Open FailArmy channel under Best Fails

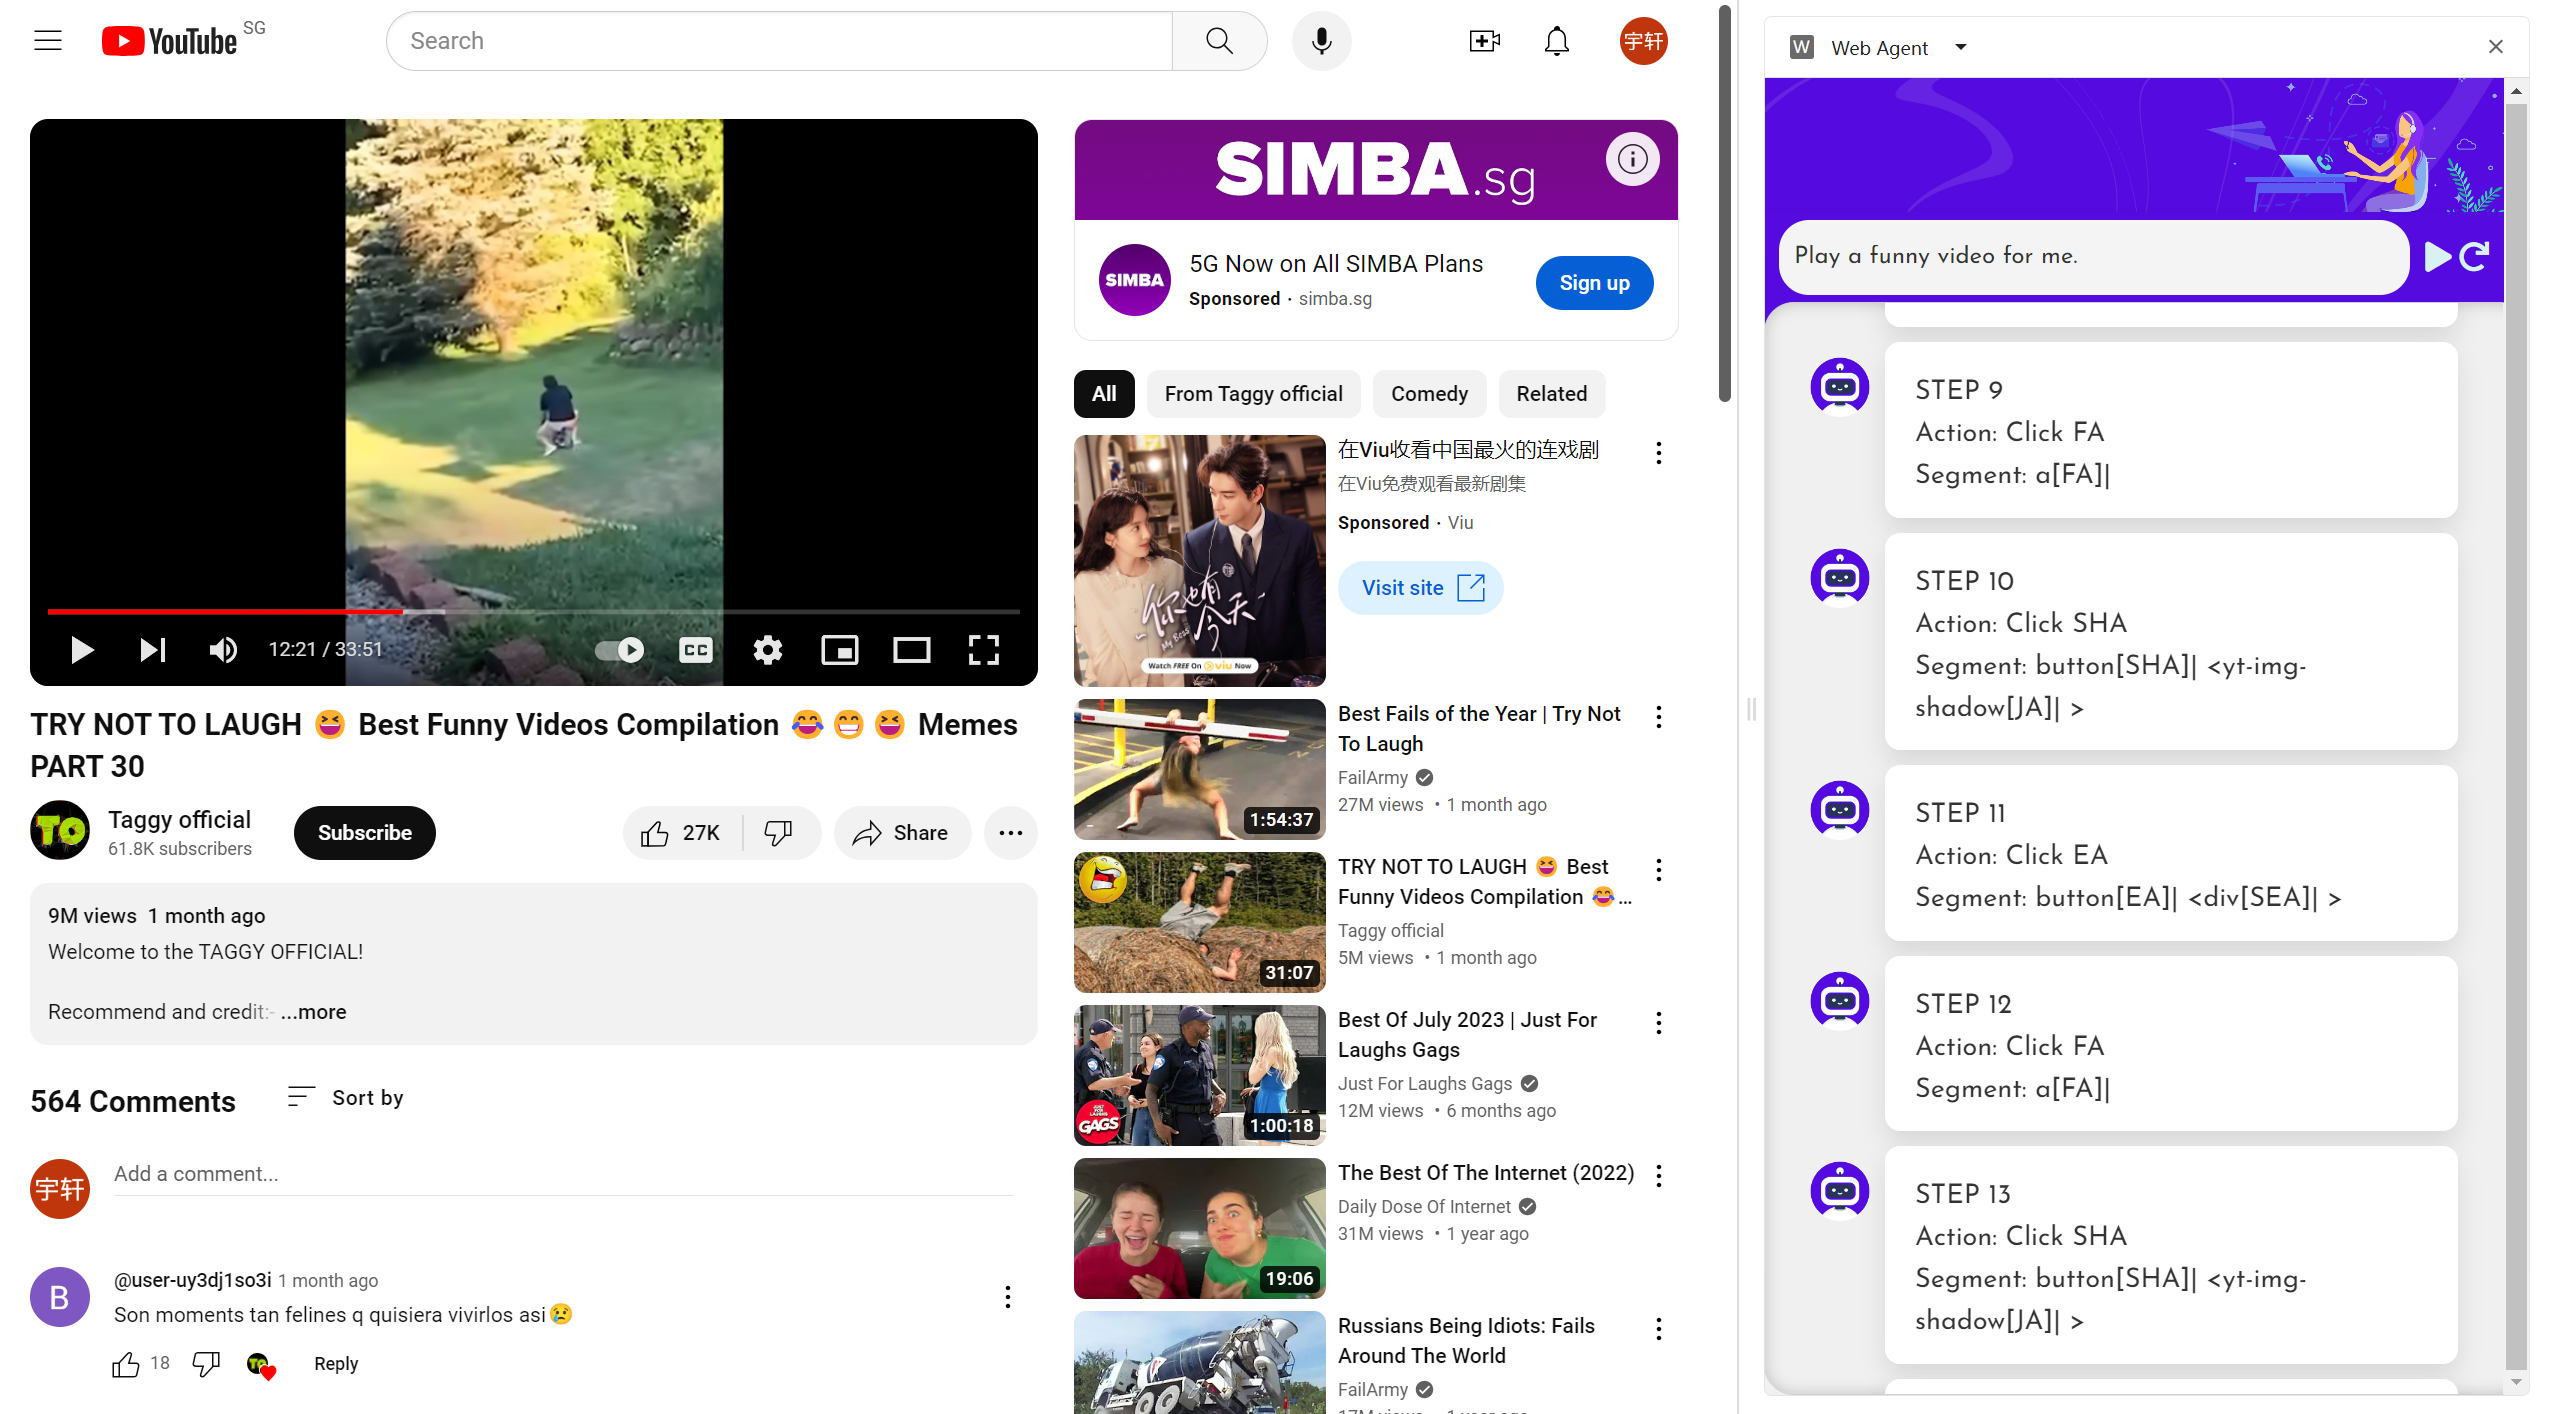[1372, 778]
